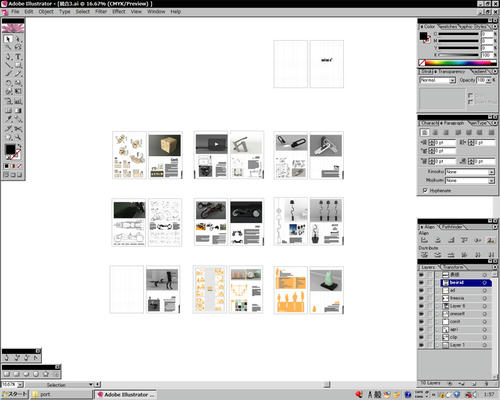Click the horizontal align left icon
This screenshot has height=400, width=500.
coord(424,240)
